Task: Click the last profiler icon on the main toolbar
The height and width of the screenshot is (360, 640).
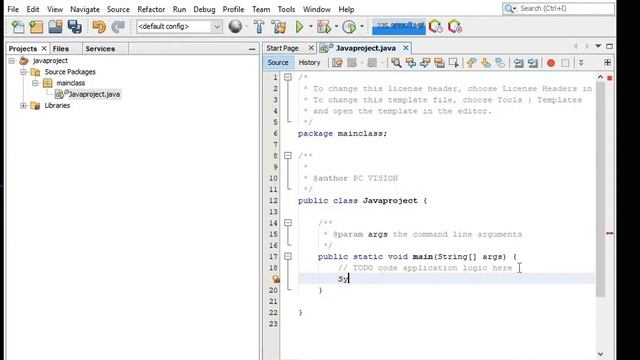Action: [455, 27]
